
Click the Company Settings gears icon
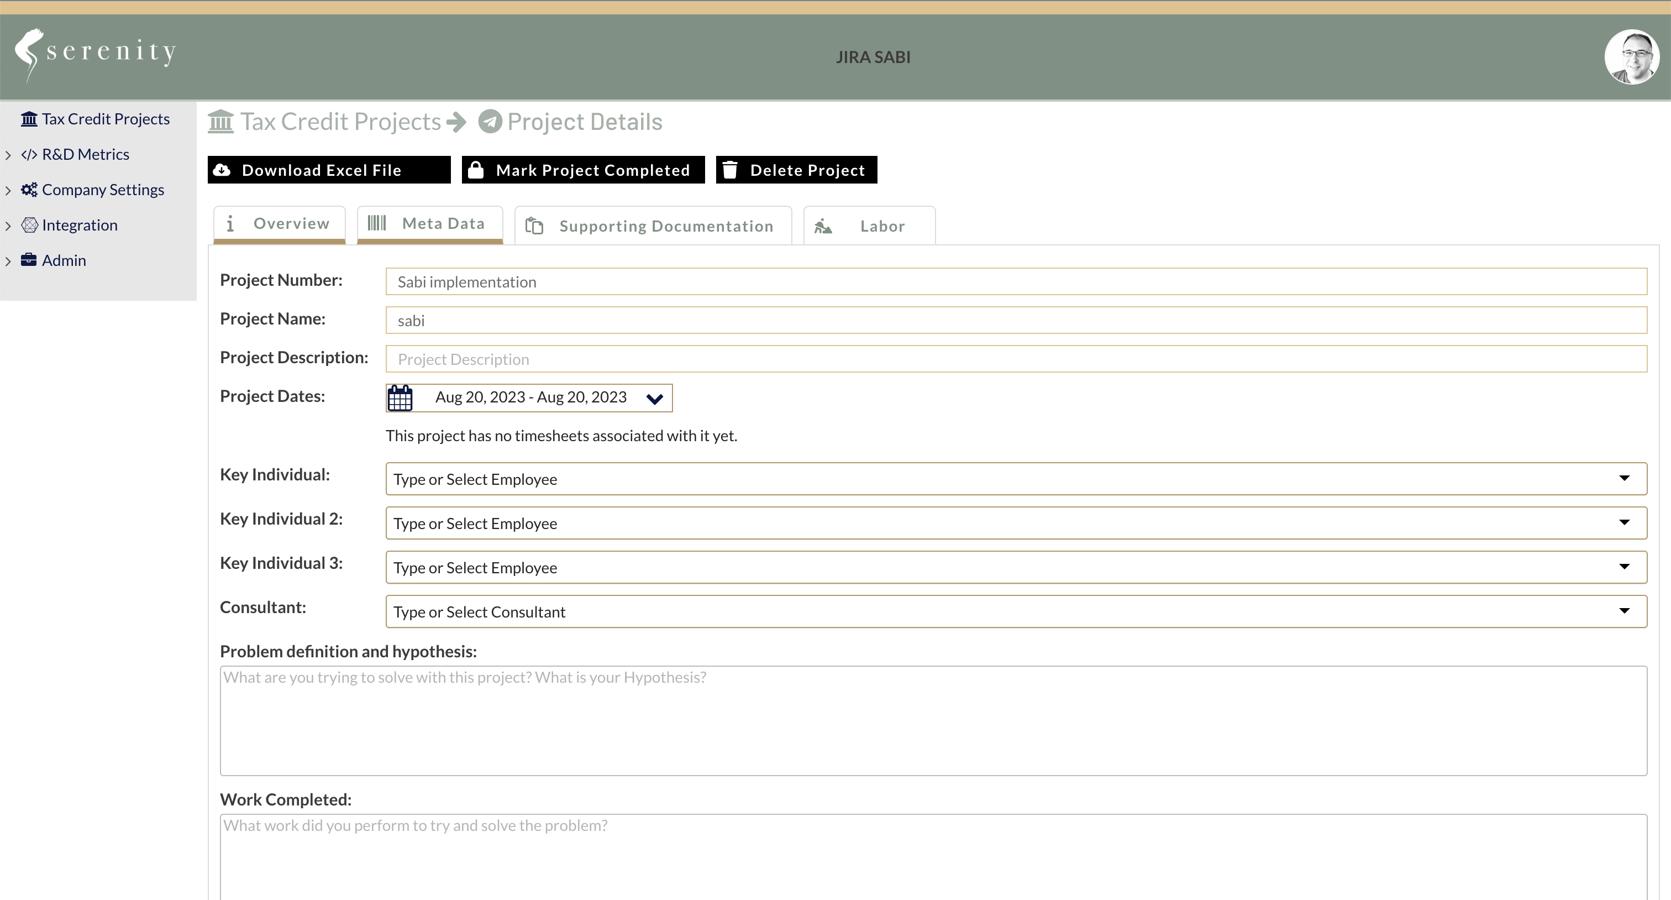[29, 190]
